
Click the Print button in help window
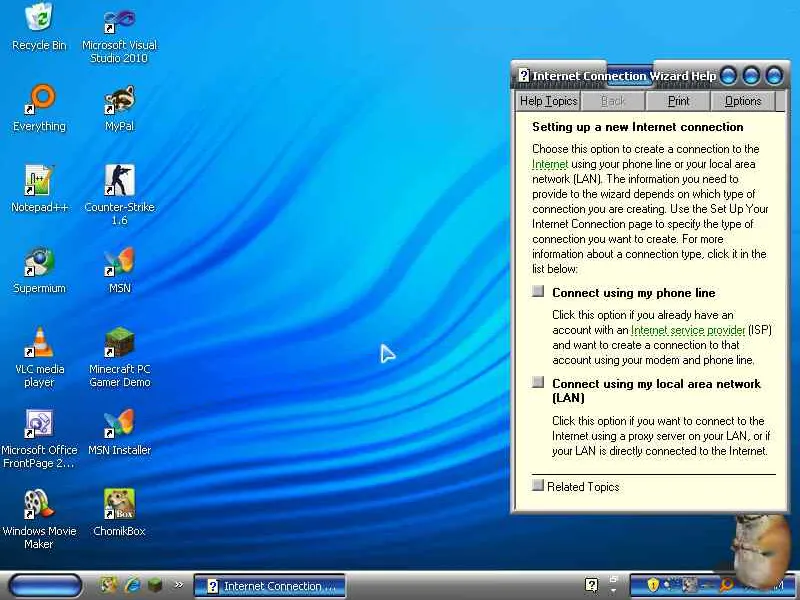tap(678, 101)
